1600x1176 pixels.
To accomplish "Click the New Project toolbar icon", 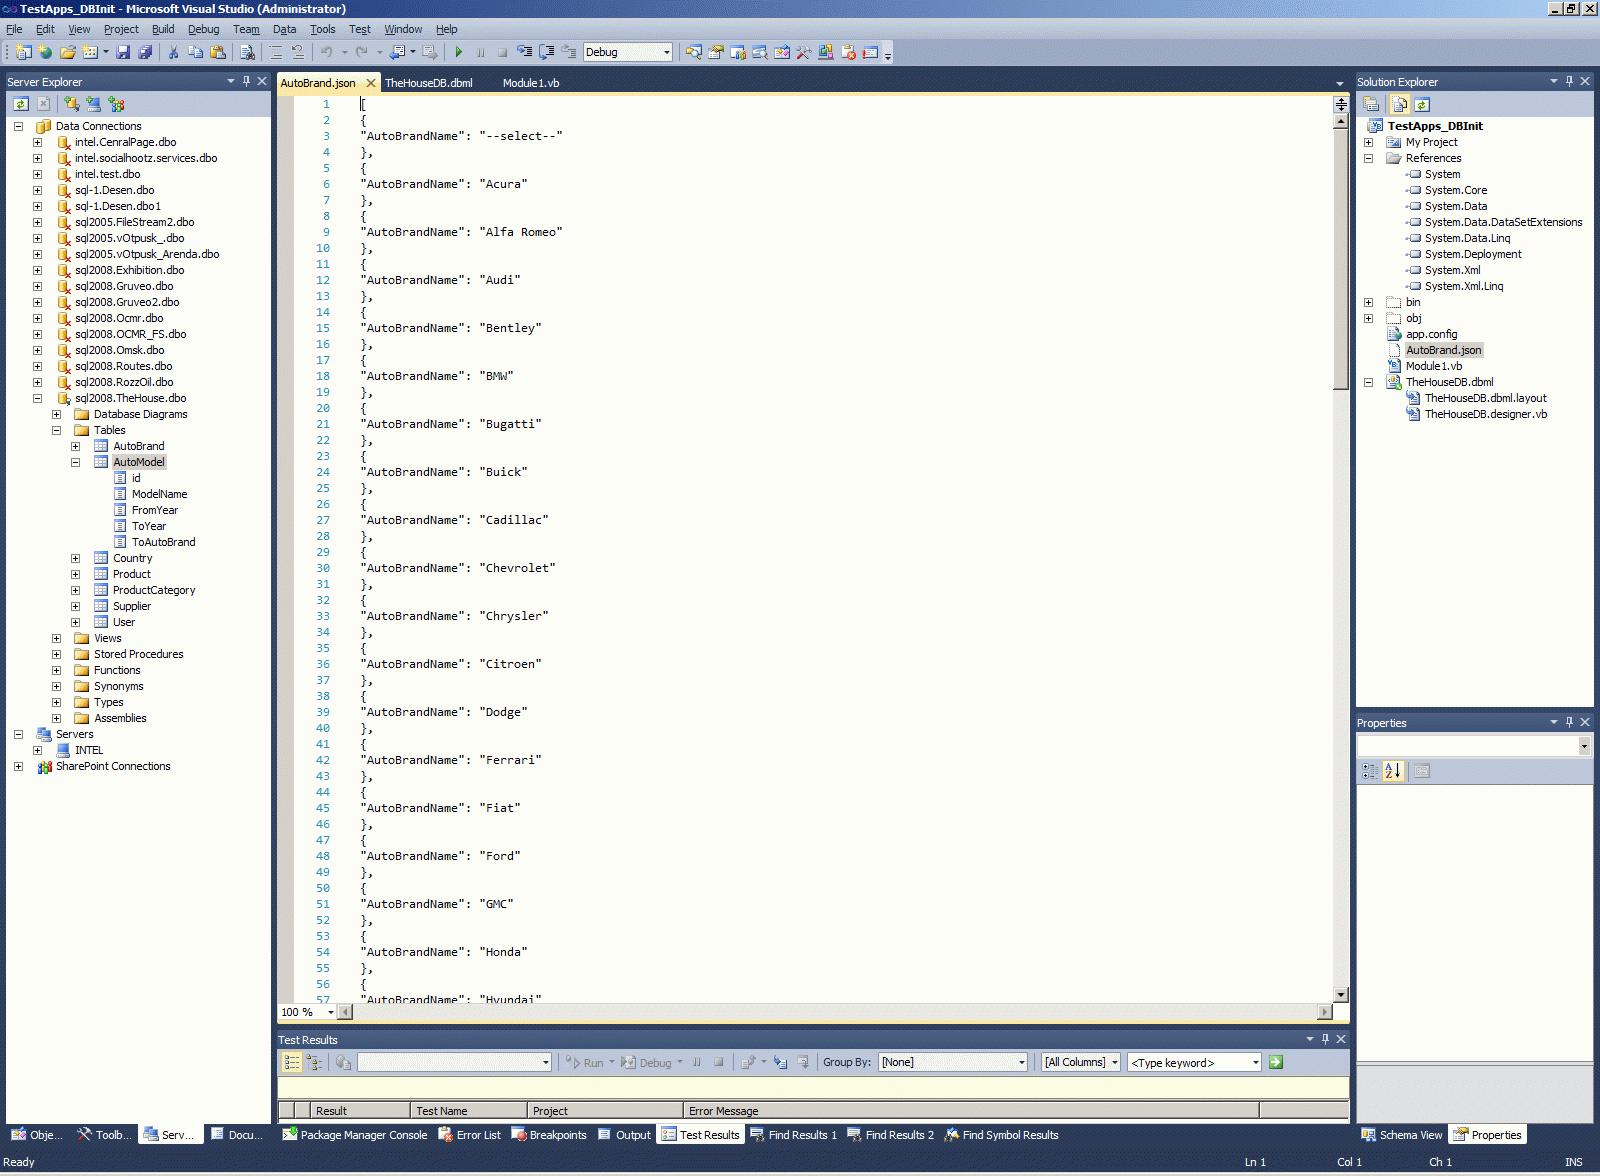I will point(23,52).
